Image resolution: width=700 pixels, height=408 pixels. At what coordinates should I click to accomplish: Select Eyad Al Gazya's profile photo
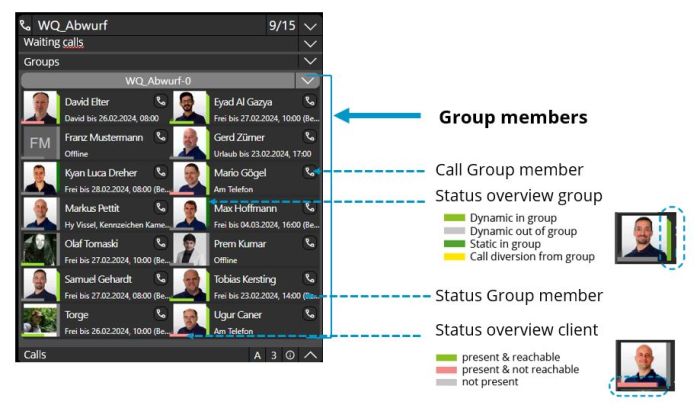[x=190, y=108]
